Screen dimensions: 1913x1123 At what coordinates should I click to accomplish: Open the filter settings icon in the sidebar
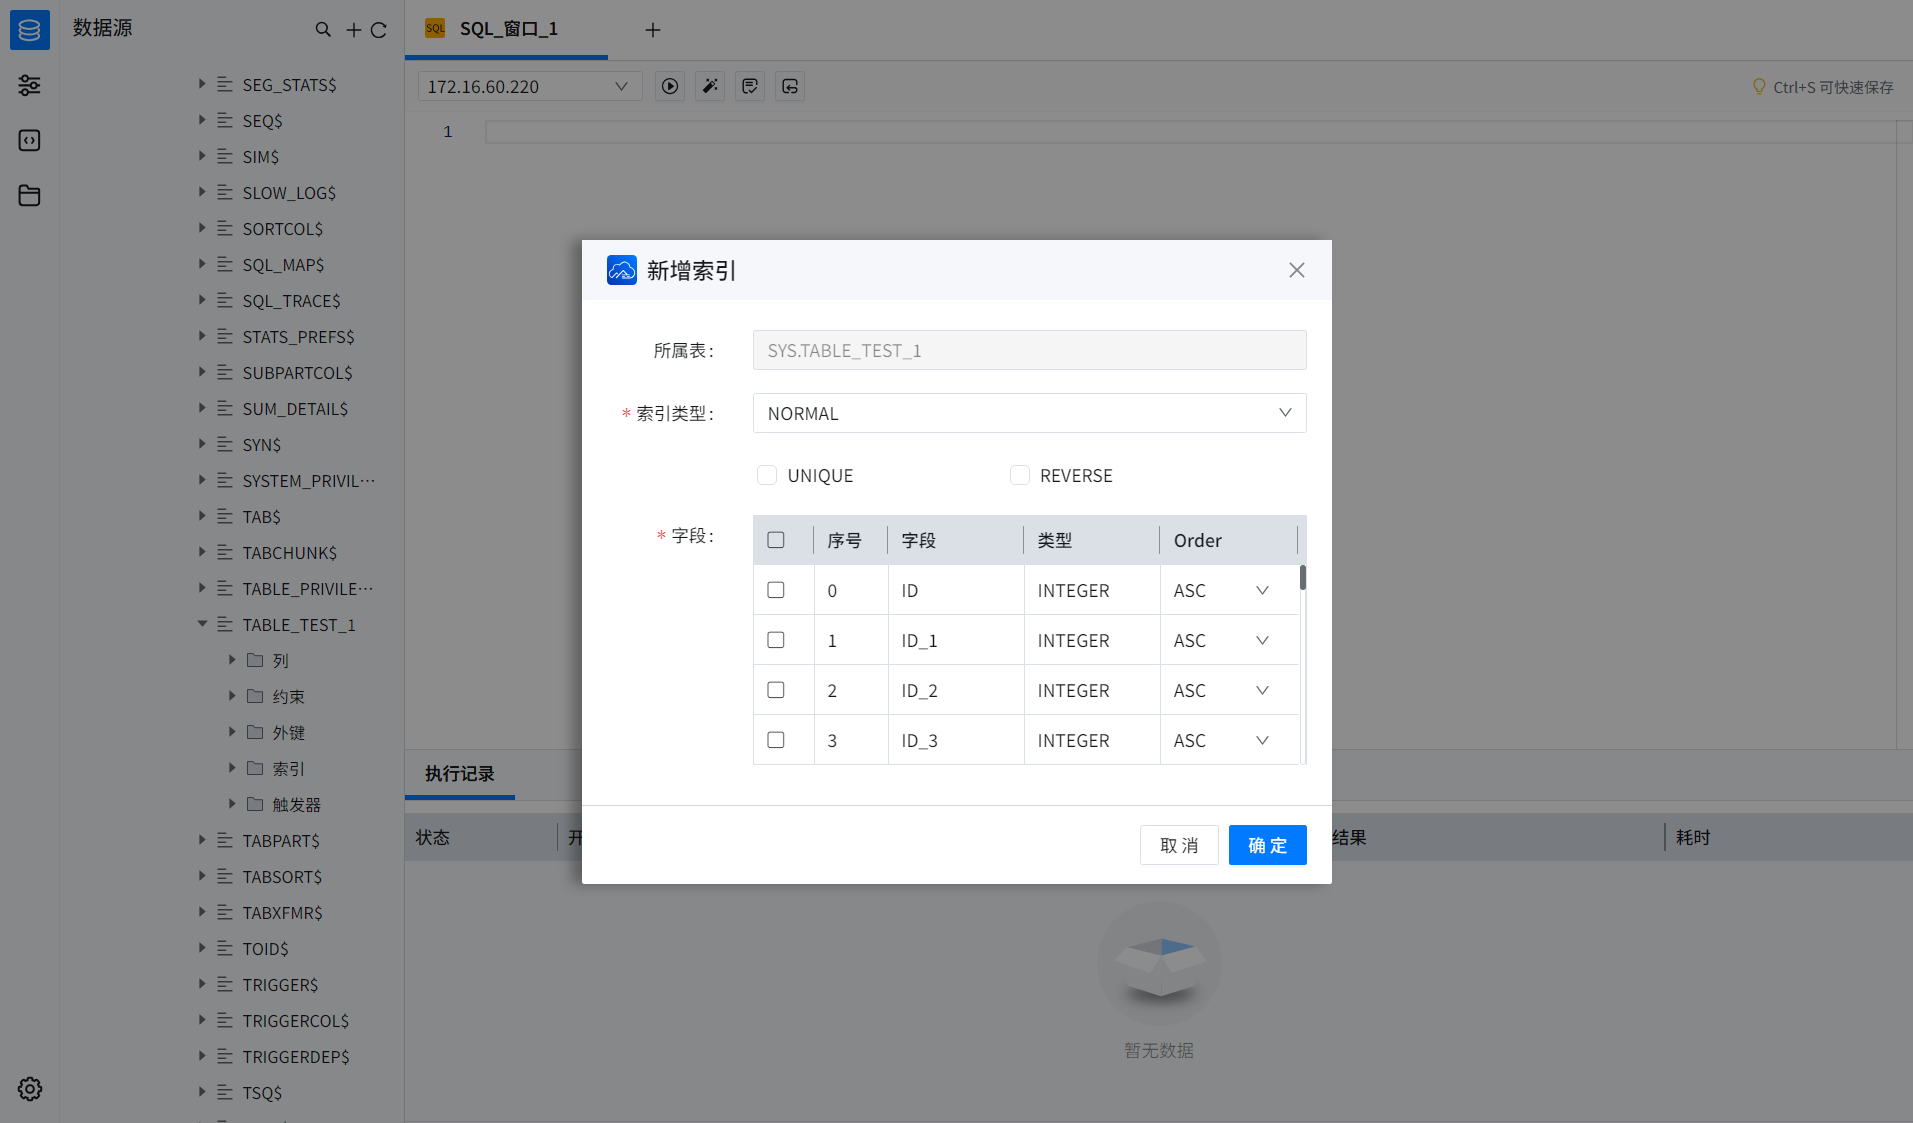point(29,85)
